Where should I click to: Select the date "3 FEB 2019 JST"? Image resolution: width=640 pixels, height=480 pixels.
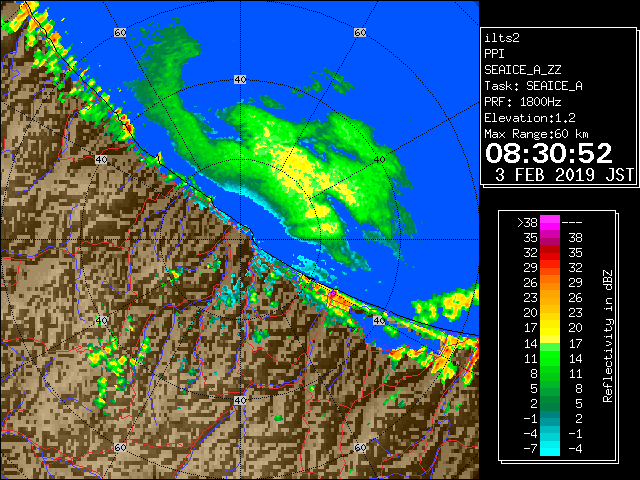click(564, 175)
